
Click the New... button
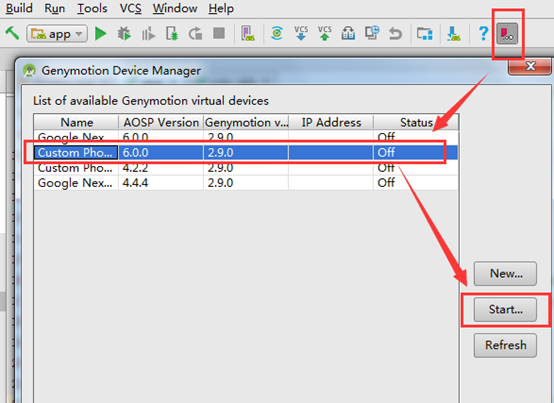(505, 273)
